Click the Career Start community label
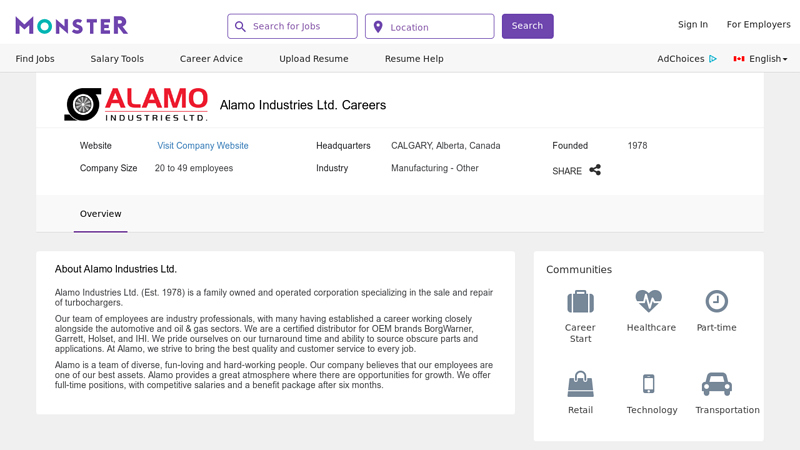800x450 pixels. [580, 333]
